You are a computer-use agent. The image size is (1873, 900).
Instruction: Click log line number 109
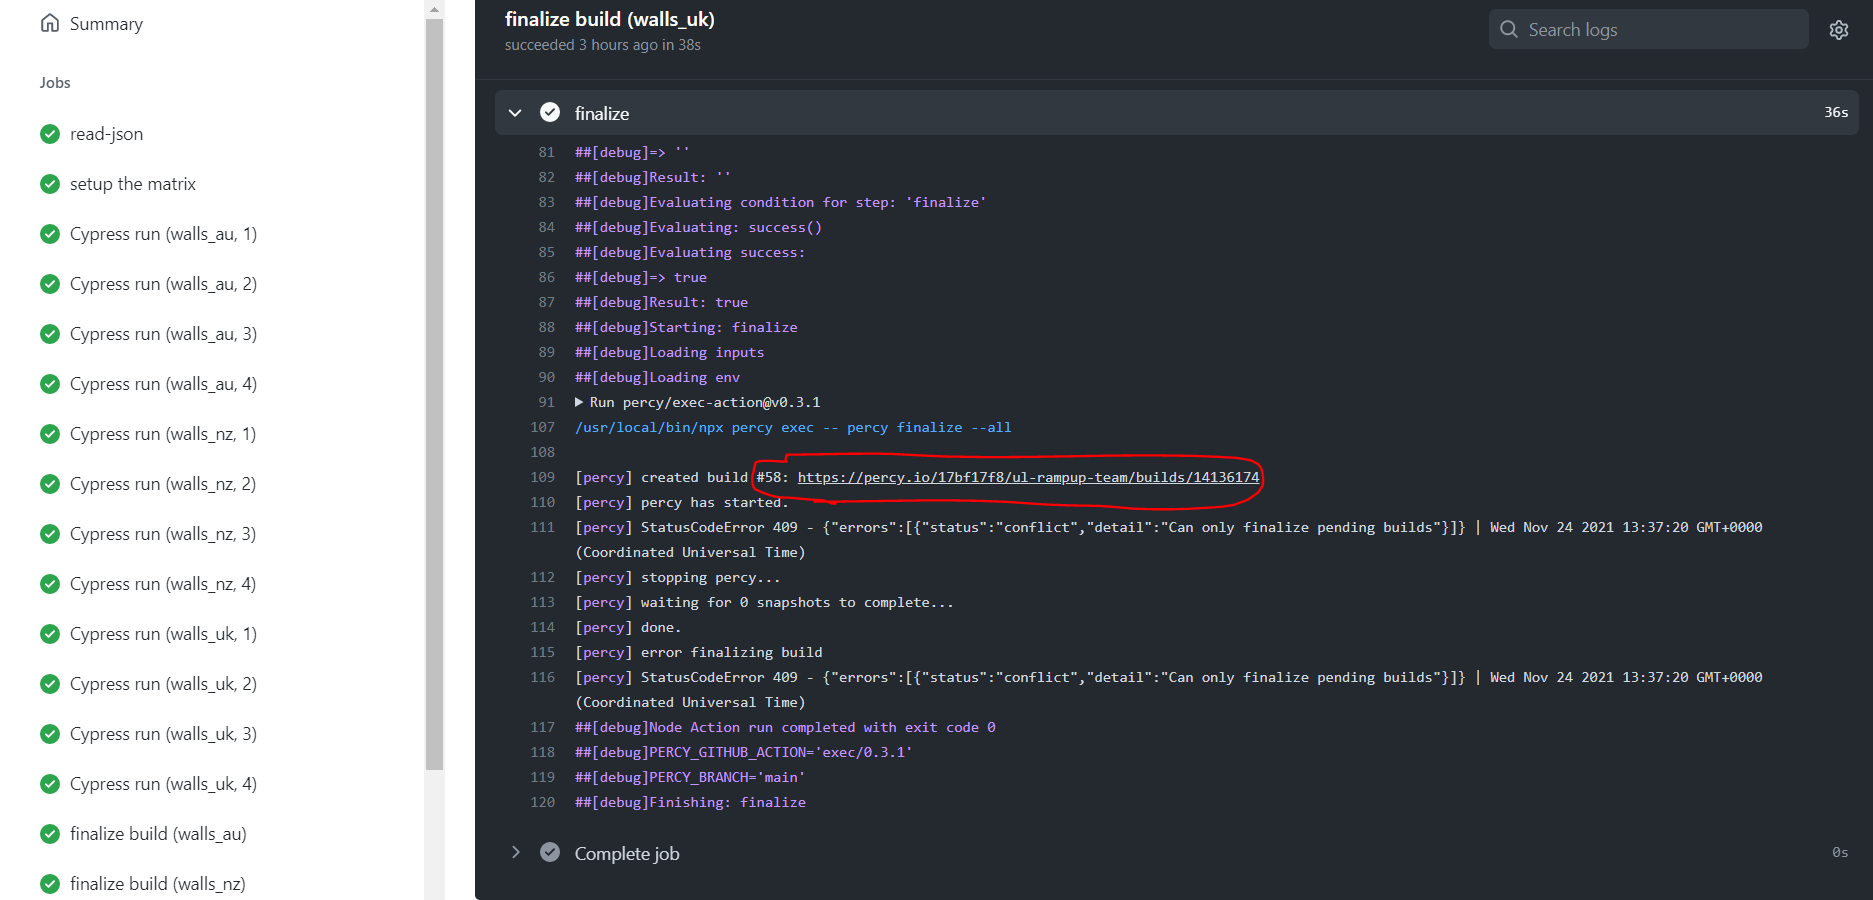coord(542,477)
